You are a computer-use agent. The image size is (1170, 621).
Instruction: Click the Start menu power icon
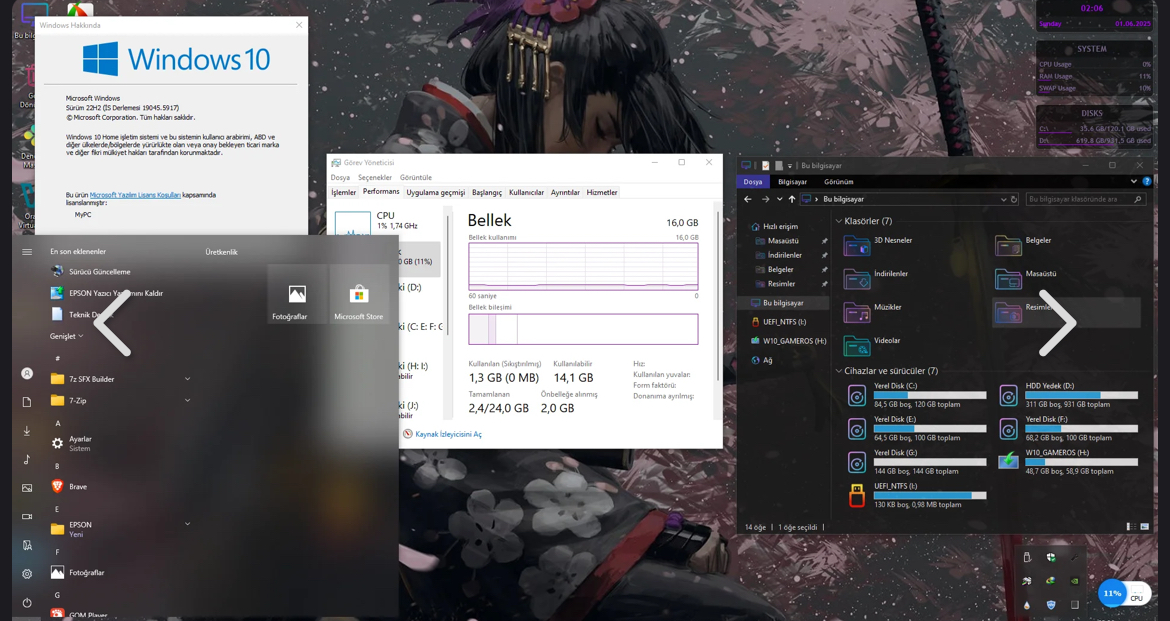pos(27,602)
